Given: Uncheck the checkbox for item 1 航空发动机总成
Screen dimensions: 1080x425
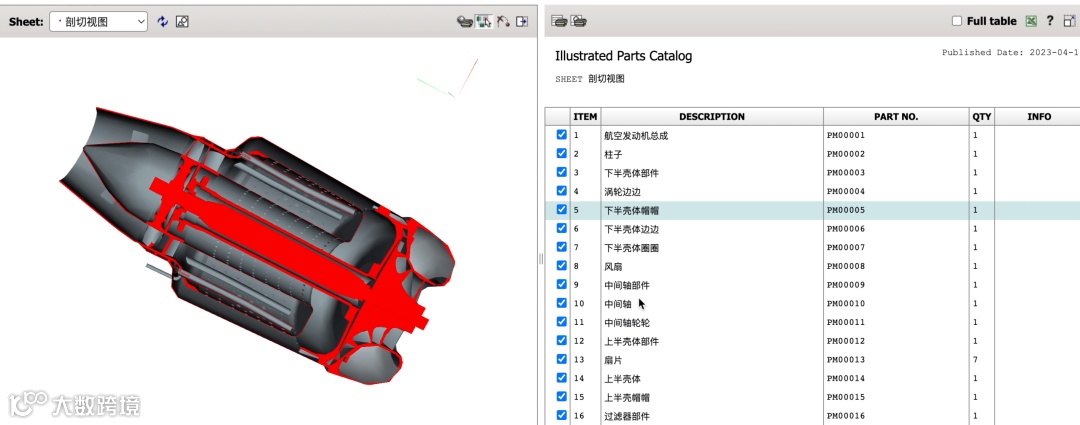Looking at the screenshot, I should [x=561, y=135].
